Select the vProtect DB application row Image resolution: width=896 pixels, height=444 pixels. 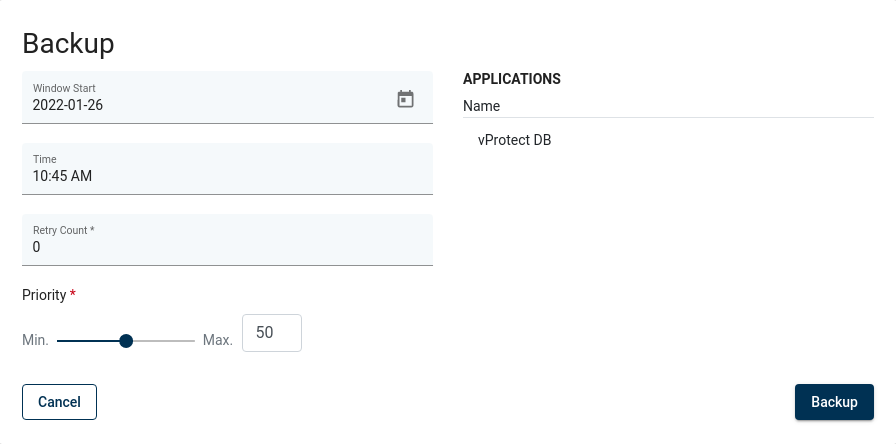pyautogui.click(x=515, y=140)
